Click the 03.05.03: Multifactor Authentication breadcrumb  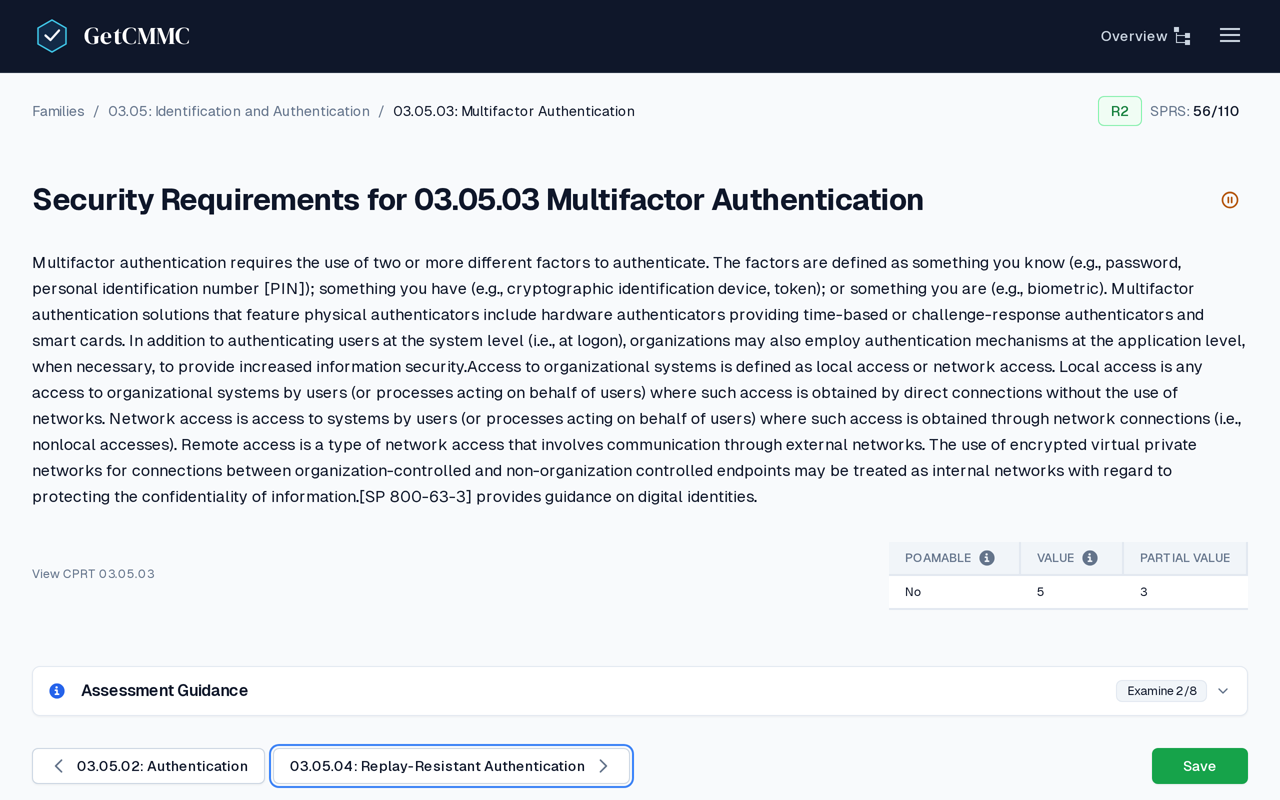pos(514,111)
